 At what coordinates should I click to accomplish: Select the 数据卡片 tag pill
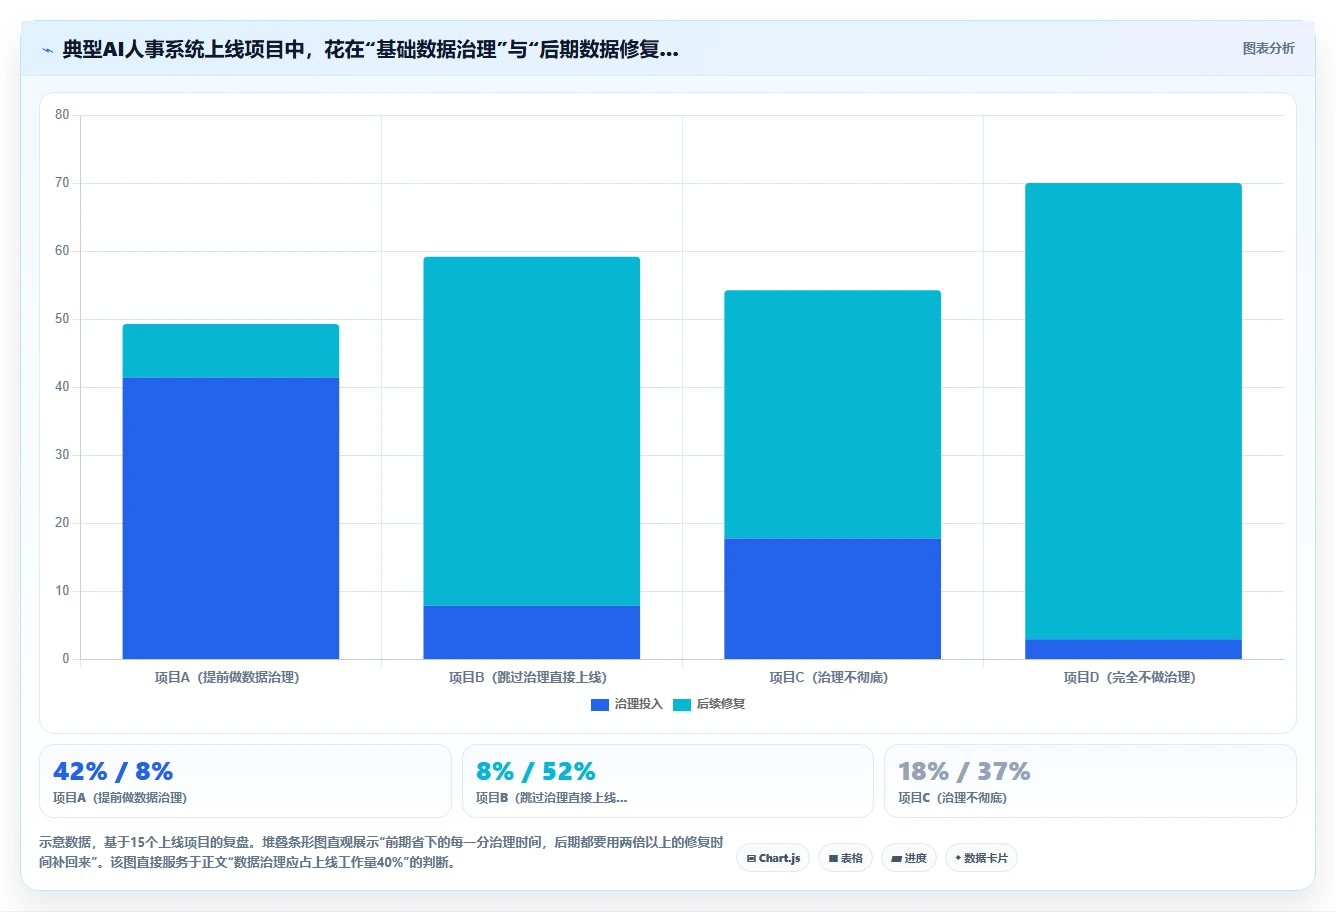pyautogui.click(x=981, y=858)
